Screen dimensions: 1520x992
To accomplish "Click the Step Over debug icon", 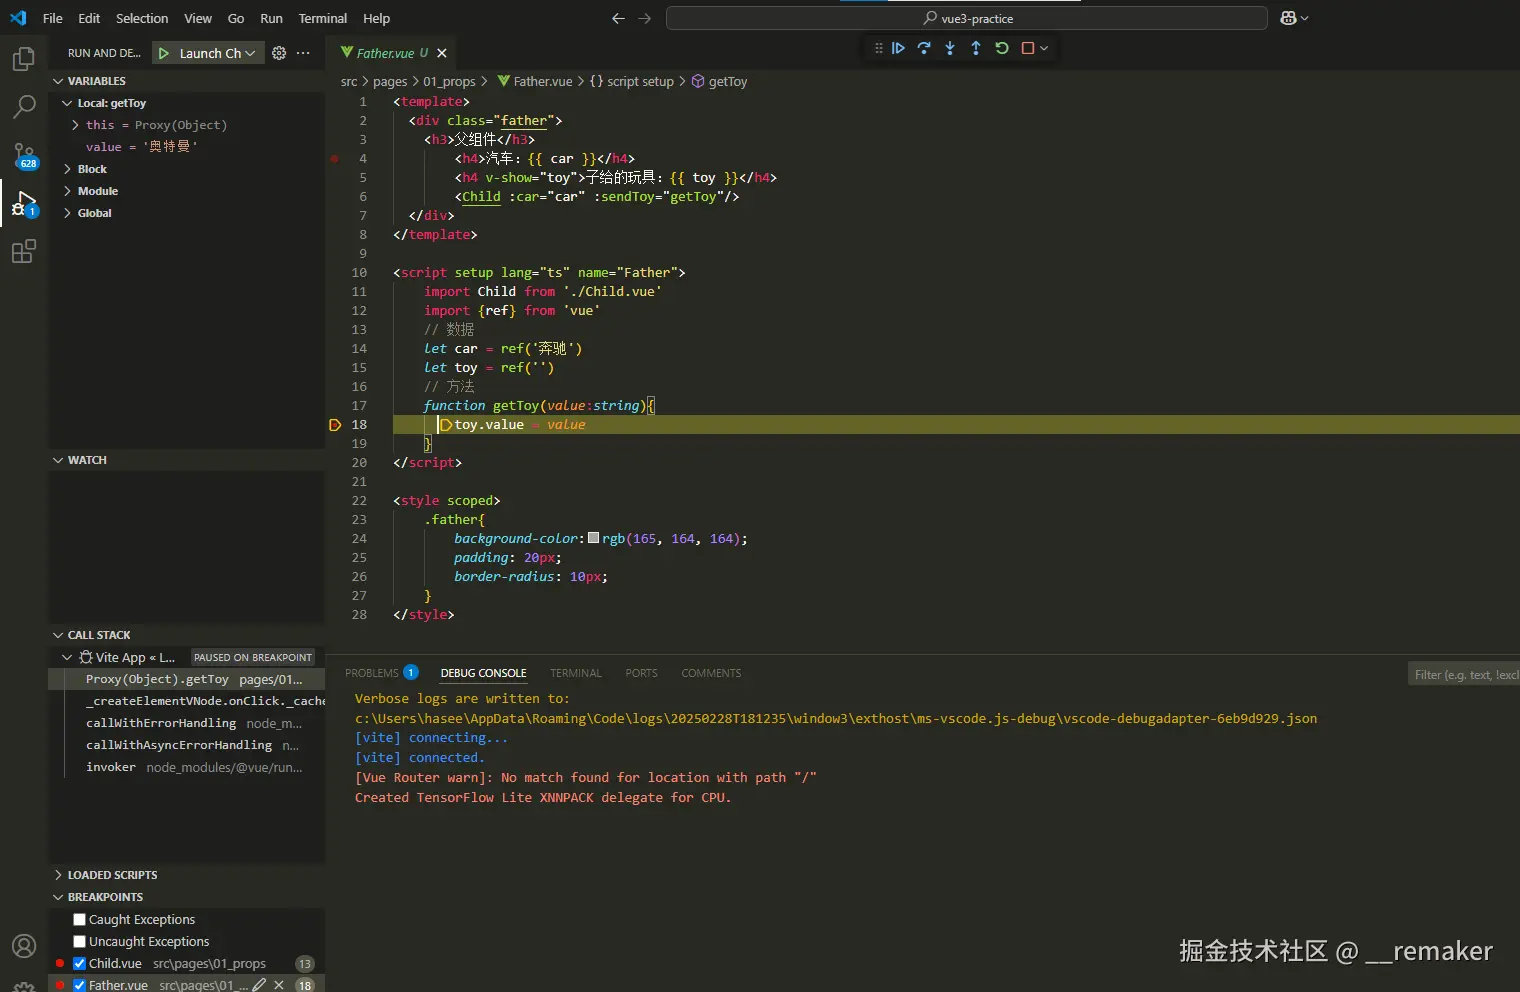I will pyautogui.click(x=924, y=48).
